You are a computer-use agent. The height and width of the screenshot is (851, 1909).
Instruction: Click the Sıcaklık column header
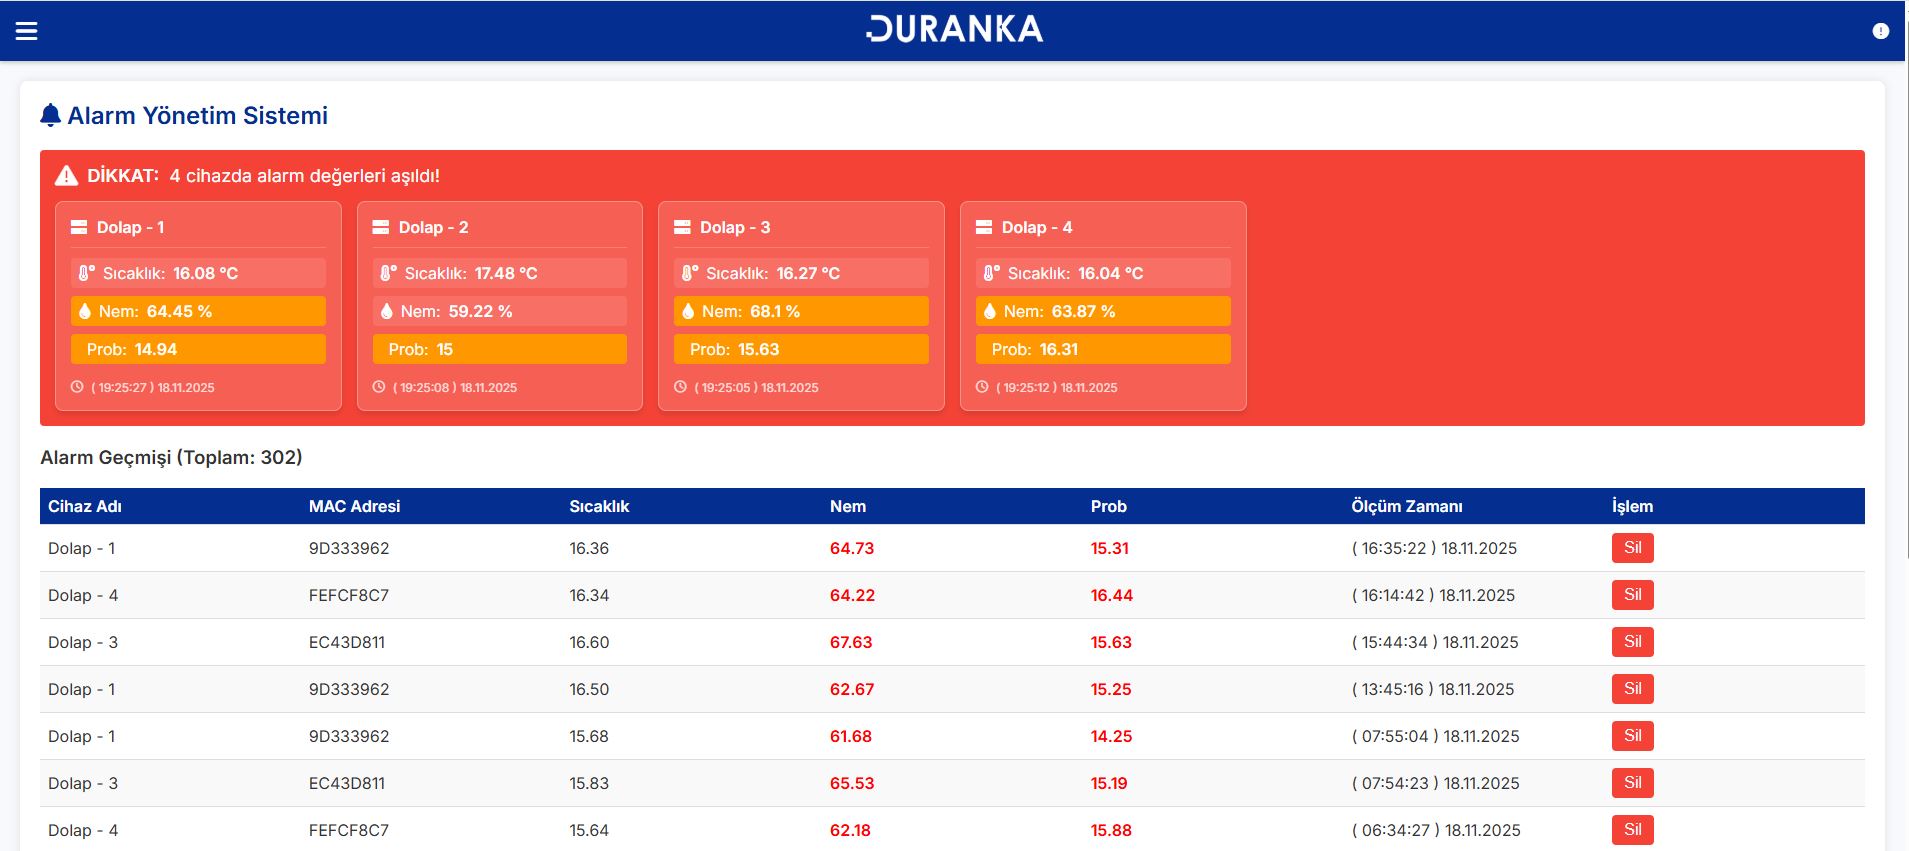click(599, 506)
